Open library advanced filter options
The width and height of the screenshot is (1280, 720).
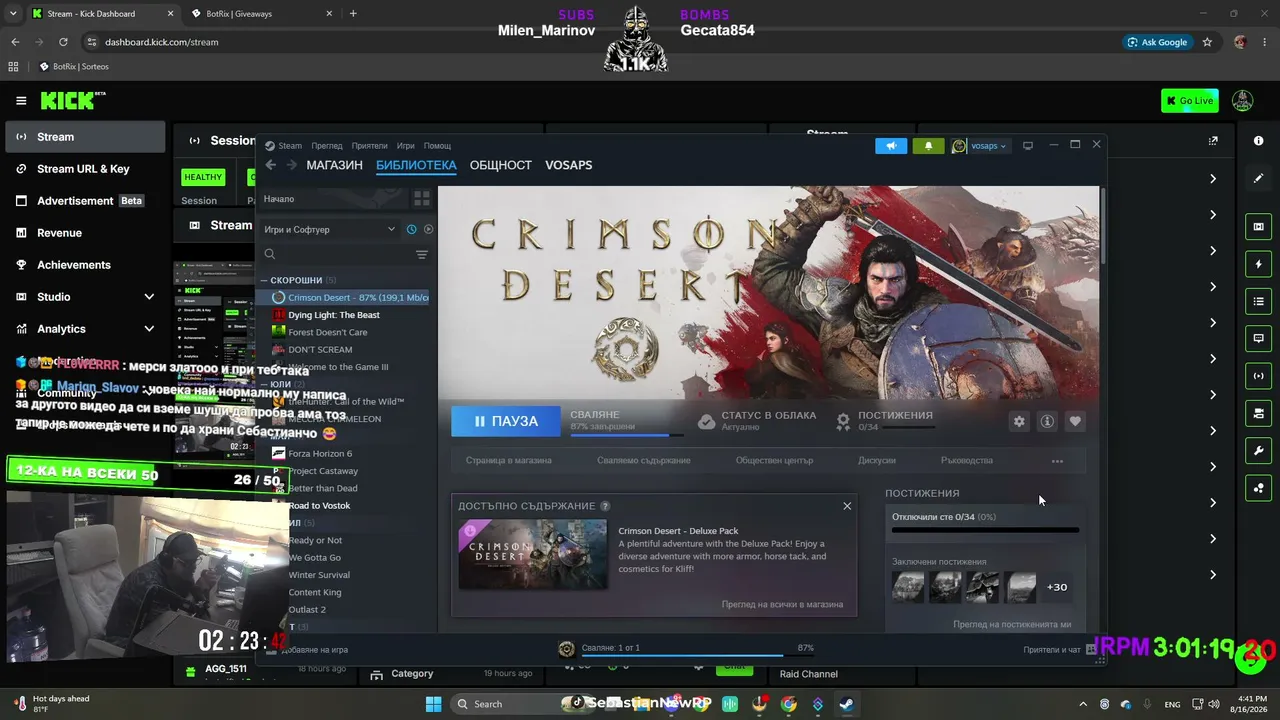[422, 255]
